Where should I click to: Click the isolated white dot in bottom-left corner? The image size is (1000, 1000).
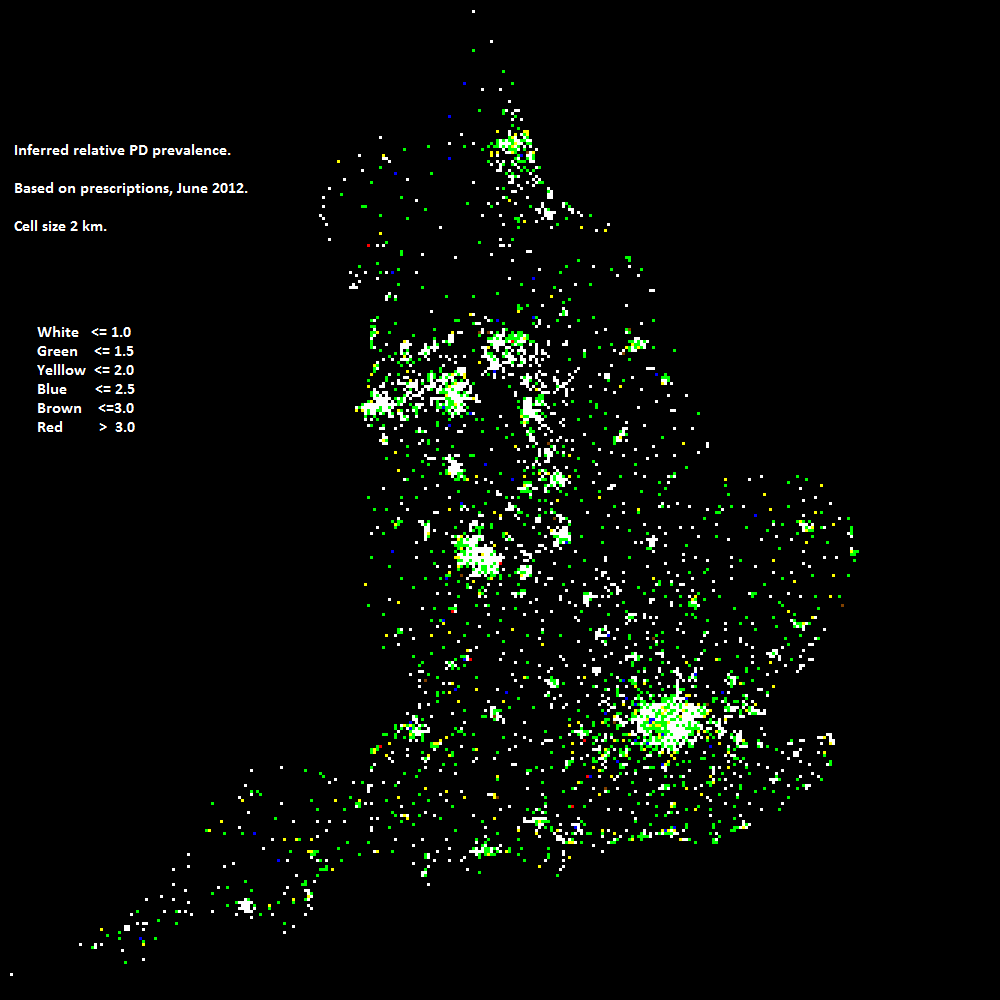(x=12, y=973)
